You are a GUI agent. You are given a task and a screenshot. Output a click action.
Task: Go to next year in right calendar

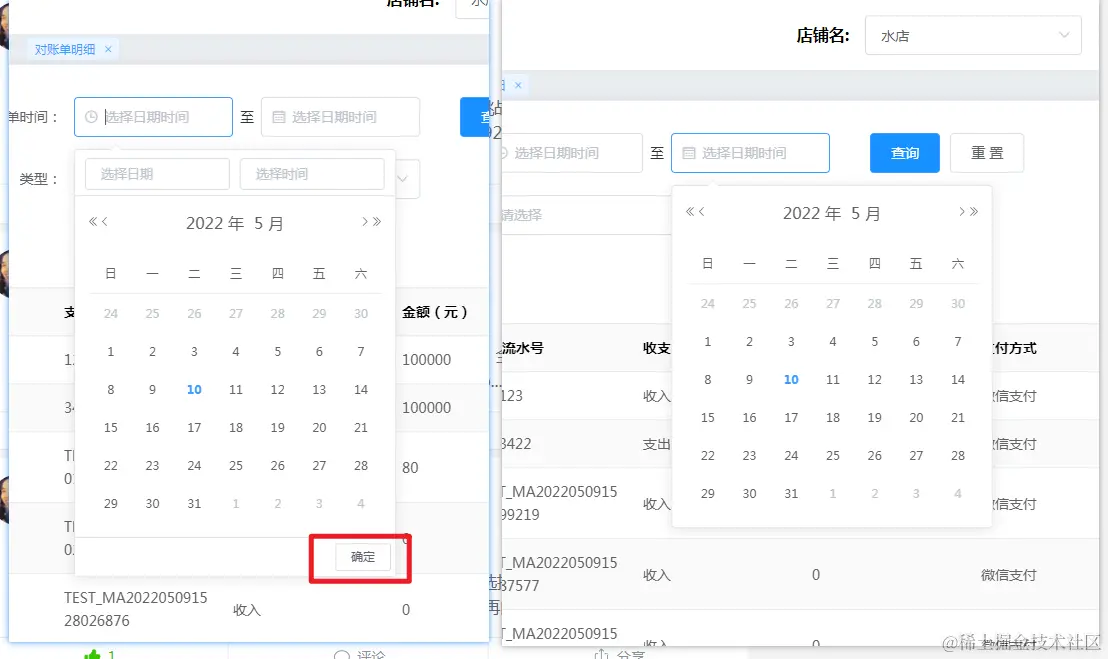(x=974, y=212)
